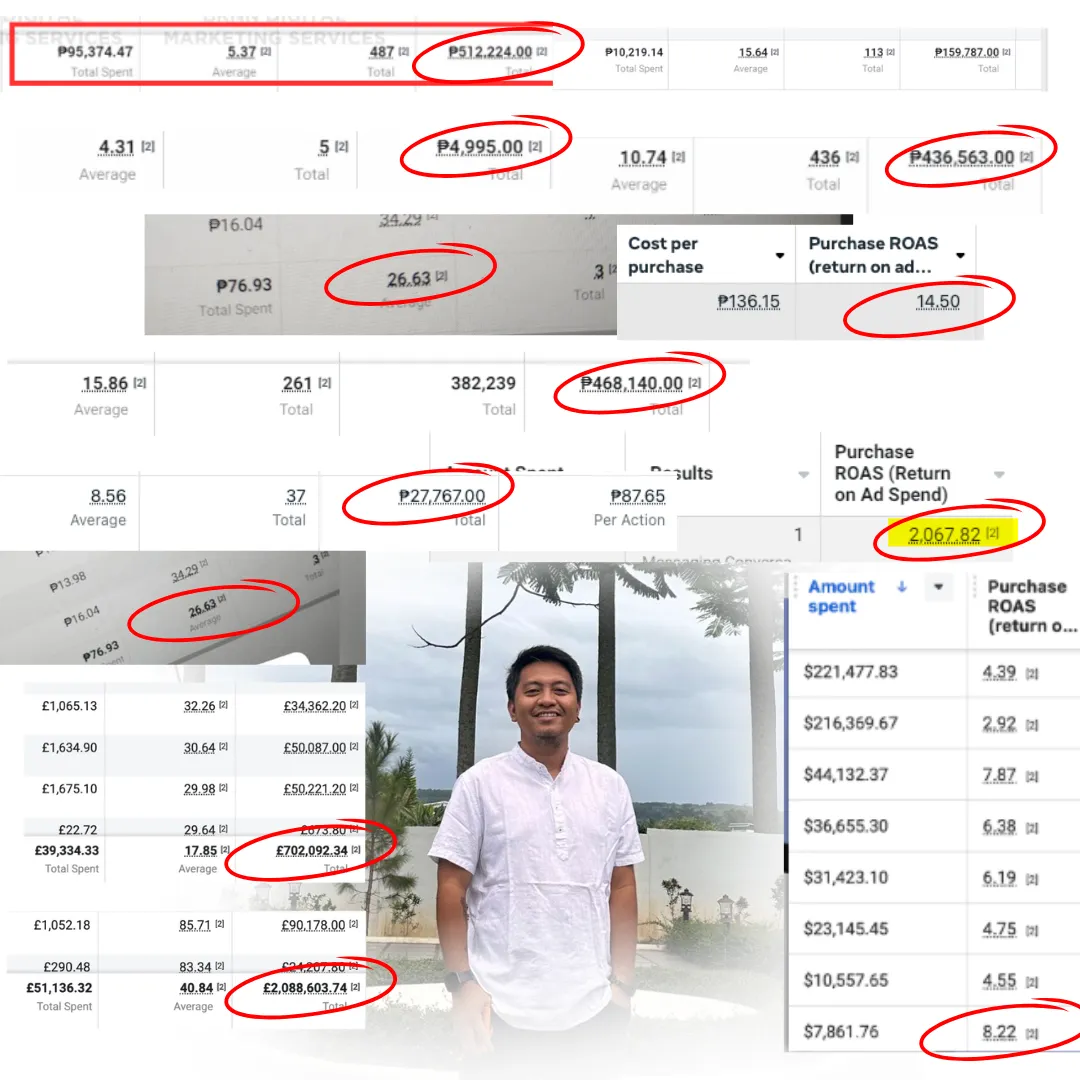Select the ₱27,767.00 total value
Screen dimensions: 1080x1080
pyautogui.click(x=442, y=496)
